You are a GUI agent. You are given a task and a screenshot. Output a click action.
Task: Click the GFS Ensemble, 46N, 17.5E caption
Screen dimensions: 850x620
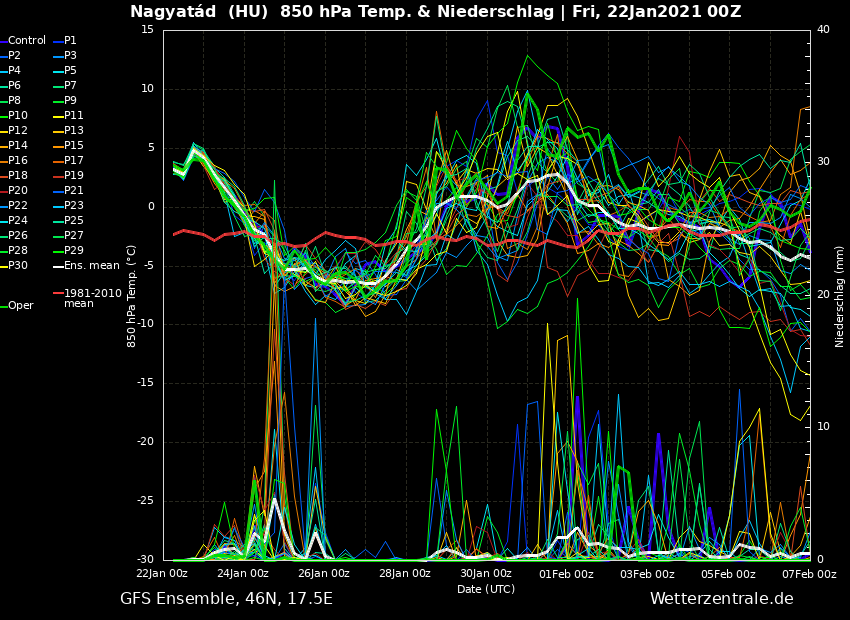226,599
